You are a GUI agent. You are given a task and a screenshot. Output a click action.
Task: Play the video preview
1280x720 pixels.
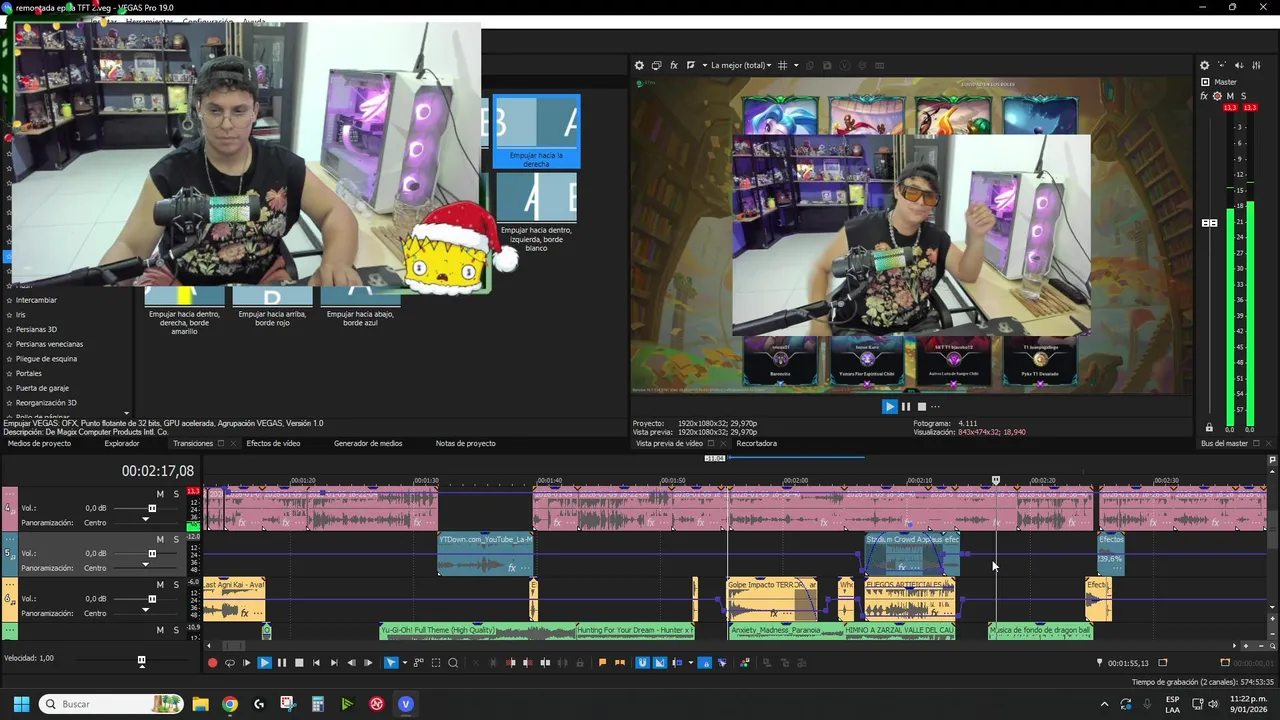889,407
